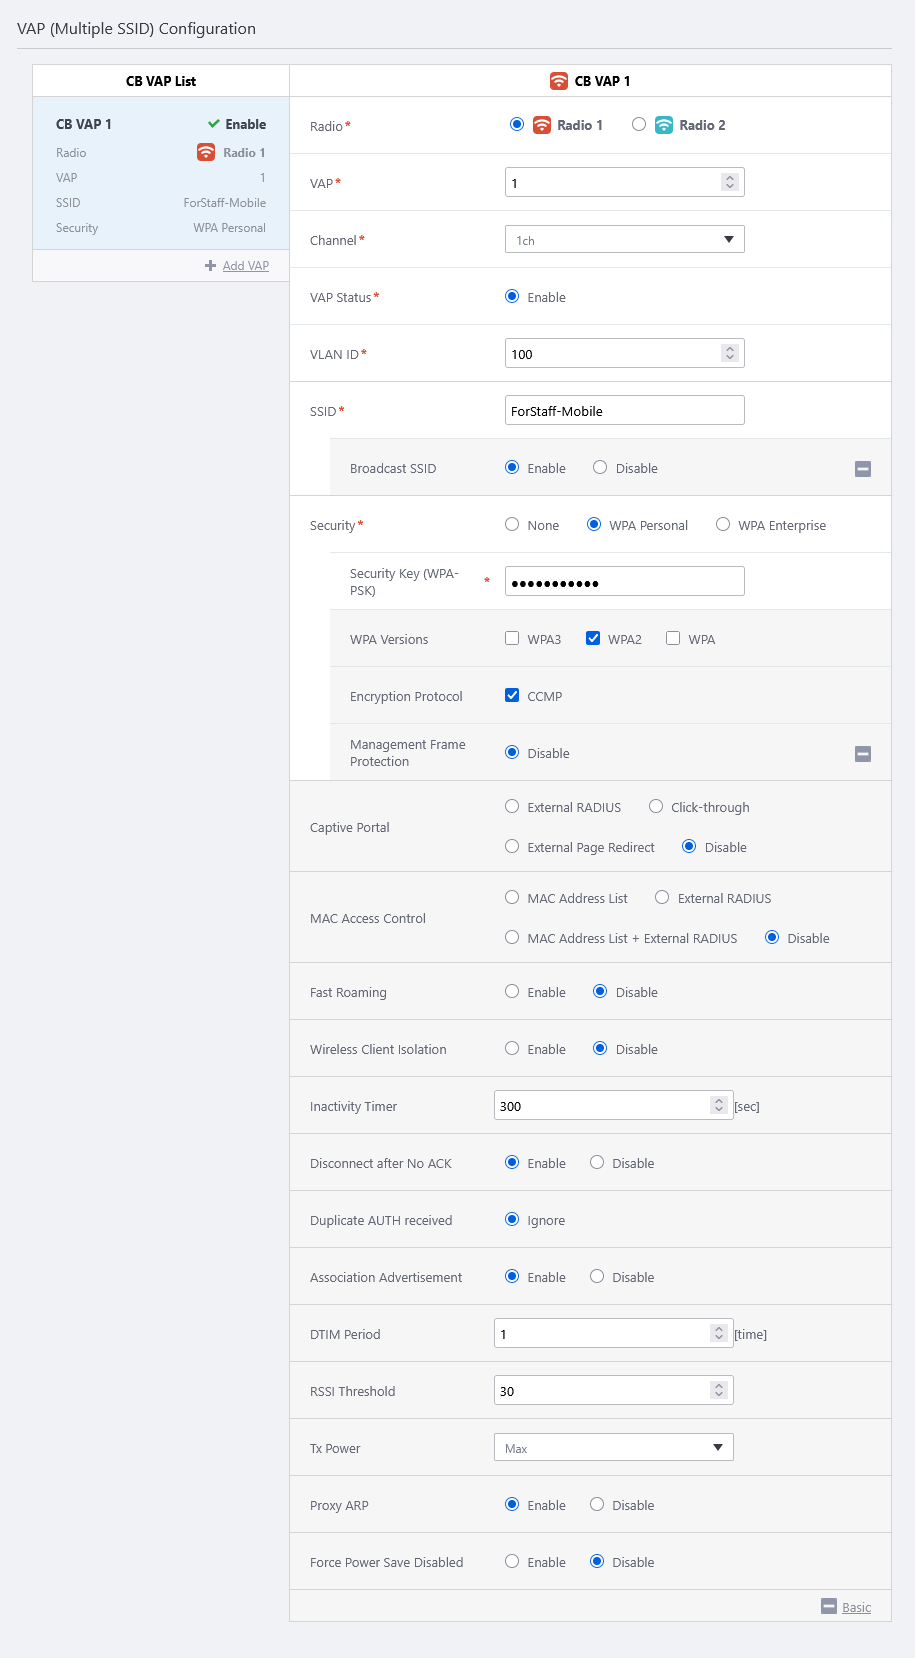
Task: Click the RSSI Threshold spinner control
Action: [718, 1391]
